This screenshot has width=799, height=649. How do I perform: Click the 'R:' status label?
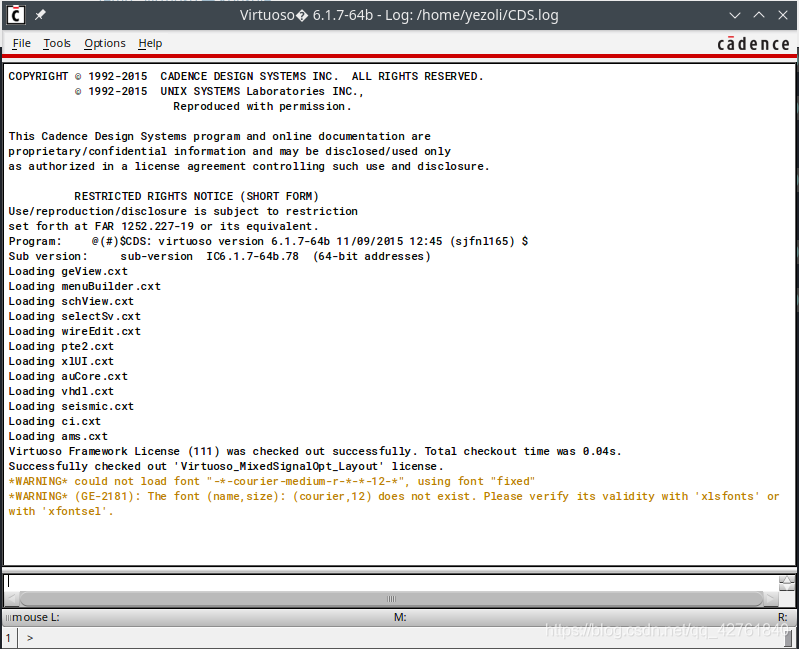point(783,617)
